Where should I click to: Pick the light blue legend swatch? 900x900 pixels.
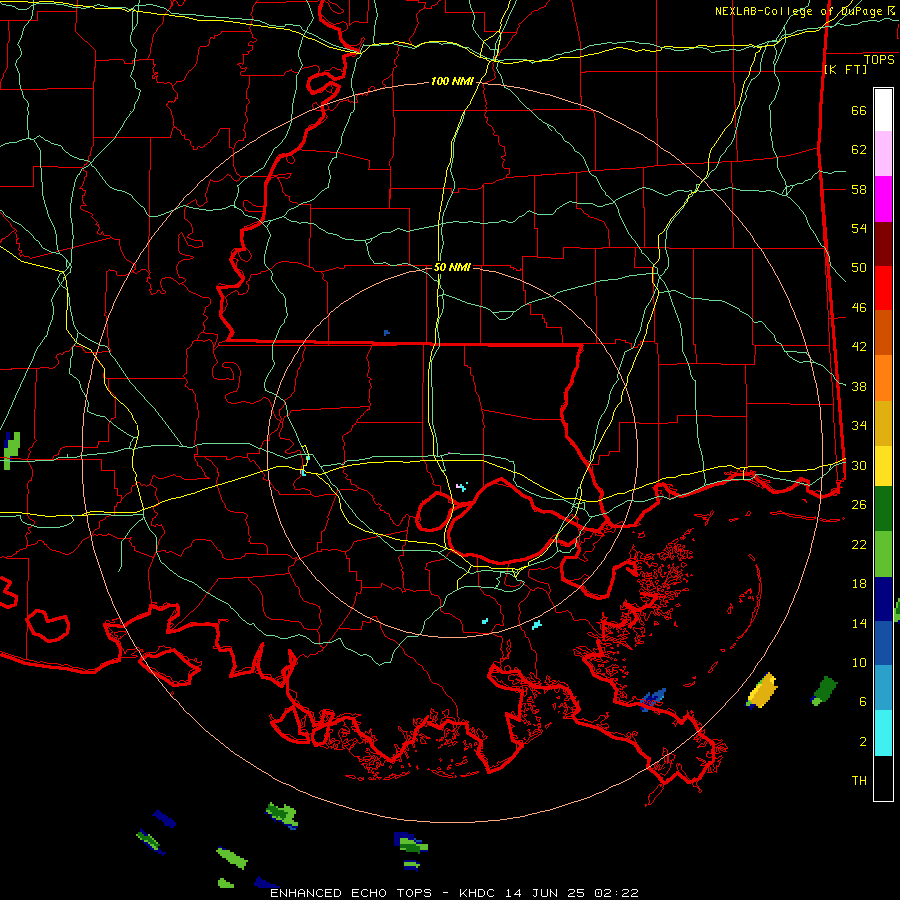883,688
